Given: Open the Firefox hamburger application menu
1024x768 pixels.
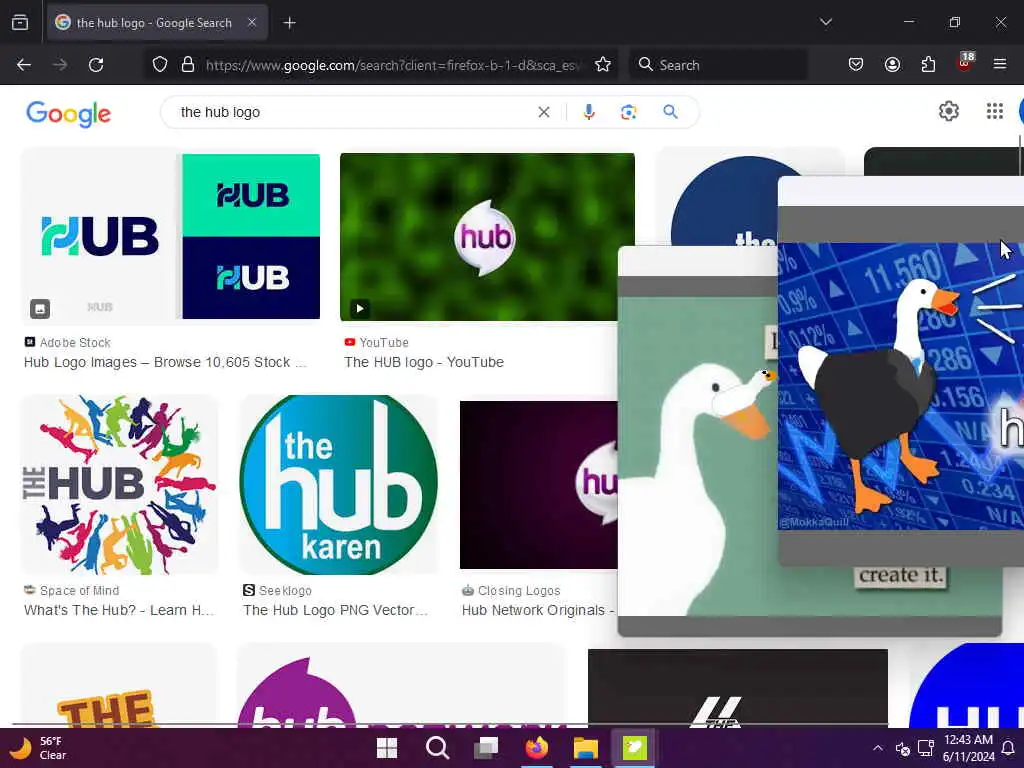Looking at the screenshot, I should (x=999, y=65).
